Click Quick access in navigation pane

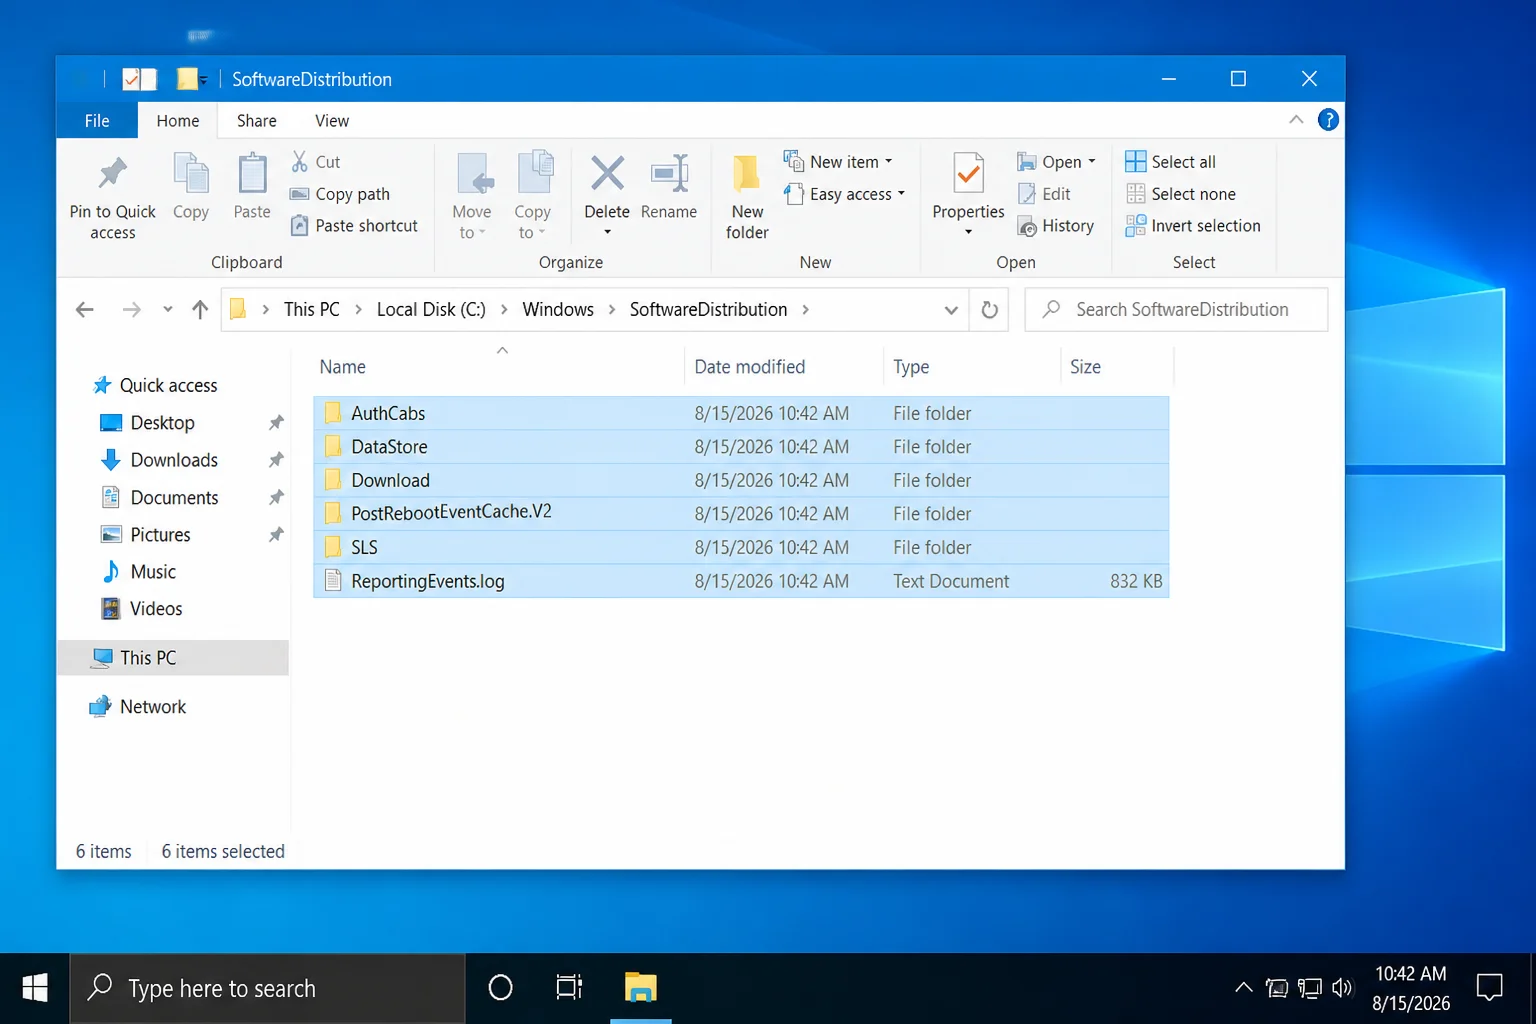point(155,385)
